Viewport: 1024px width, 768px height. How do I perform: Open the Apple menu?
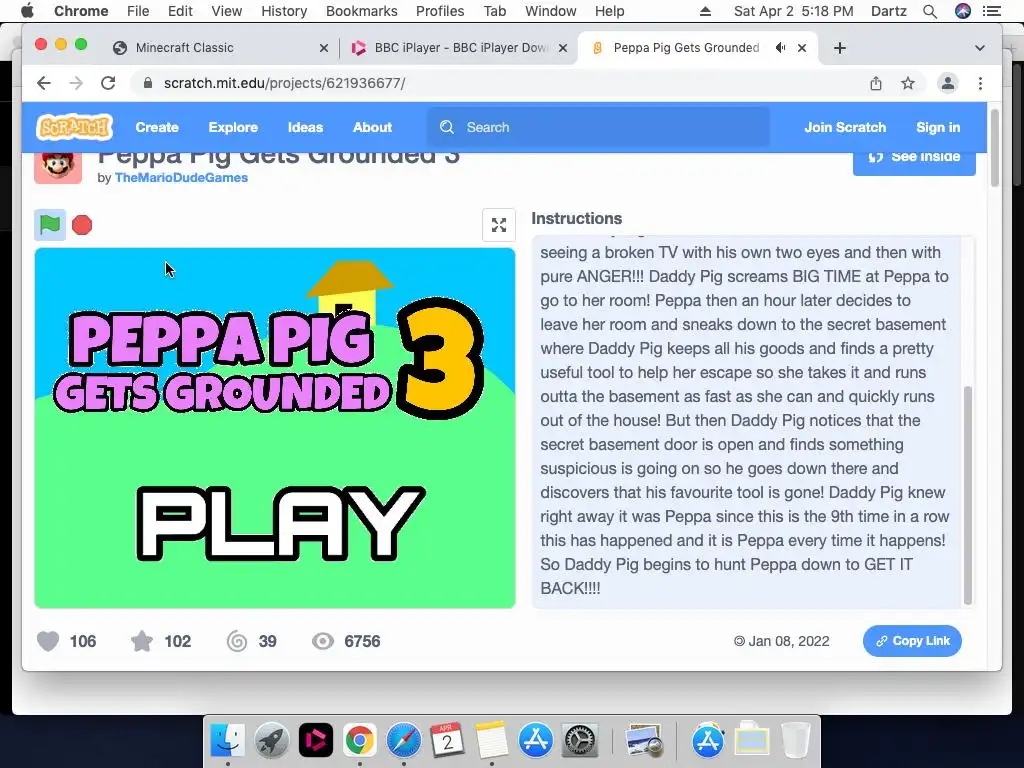click(27, 11)
